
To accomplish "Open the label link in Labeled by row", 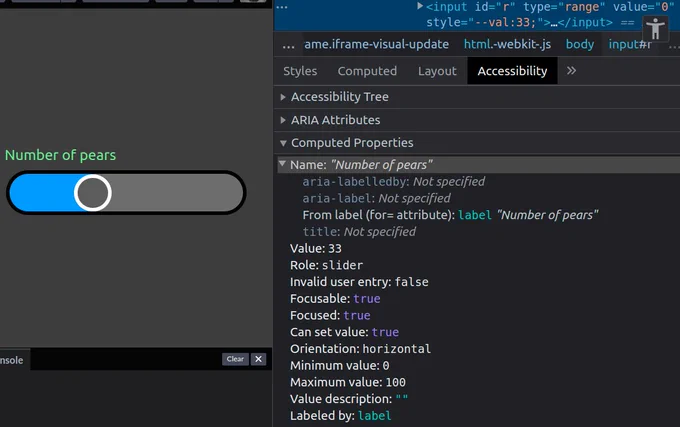I will click(x=375, y=416).
